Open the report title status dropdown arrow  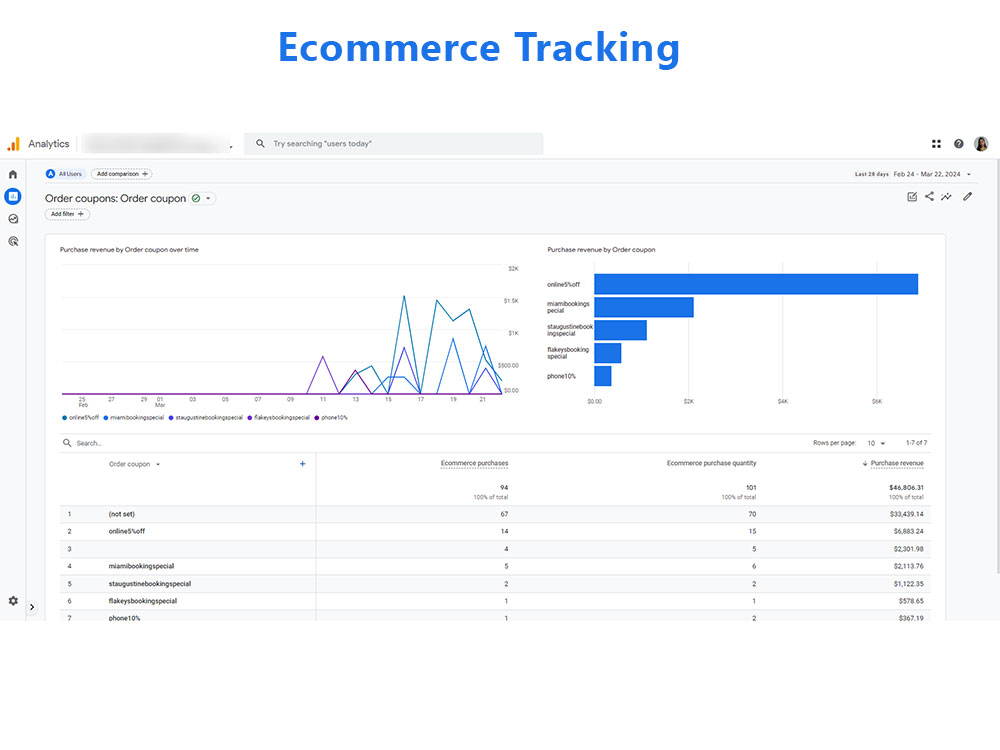pos(208,198)
